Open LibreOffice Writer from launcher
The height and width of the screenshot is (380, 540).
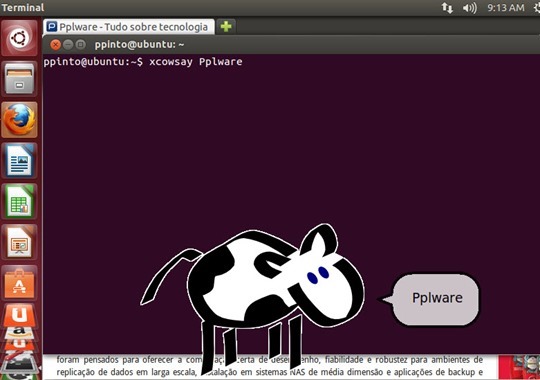[19, 161]
